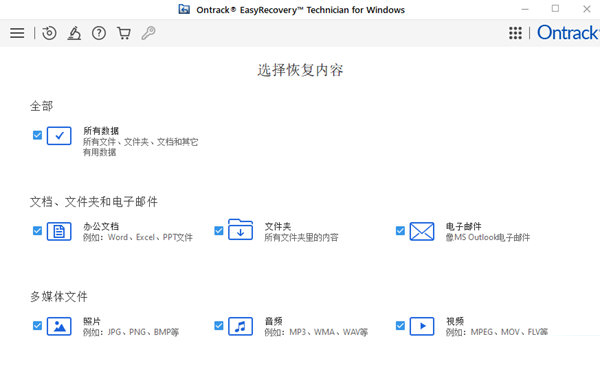Click the 办公文档 document icon
This screenshot has width=600, height=381.
click(x=59, y=231)
